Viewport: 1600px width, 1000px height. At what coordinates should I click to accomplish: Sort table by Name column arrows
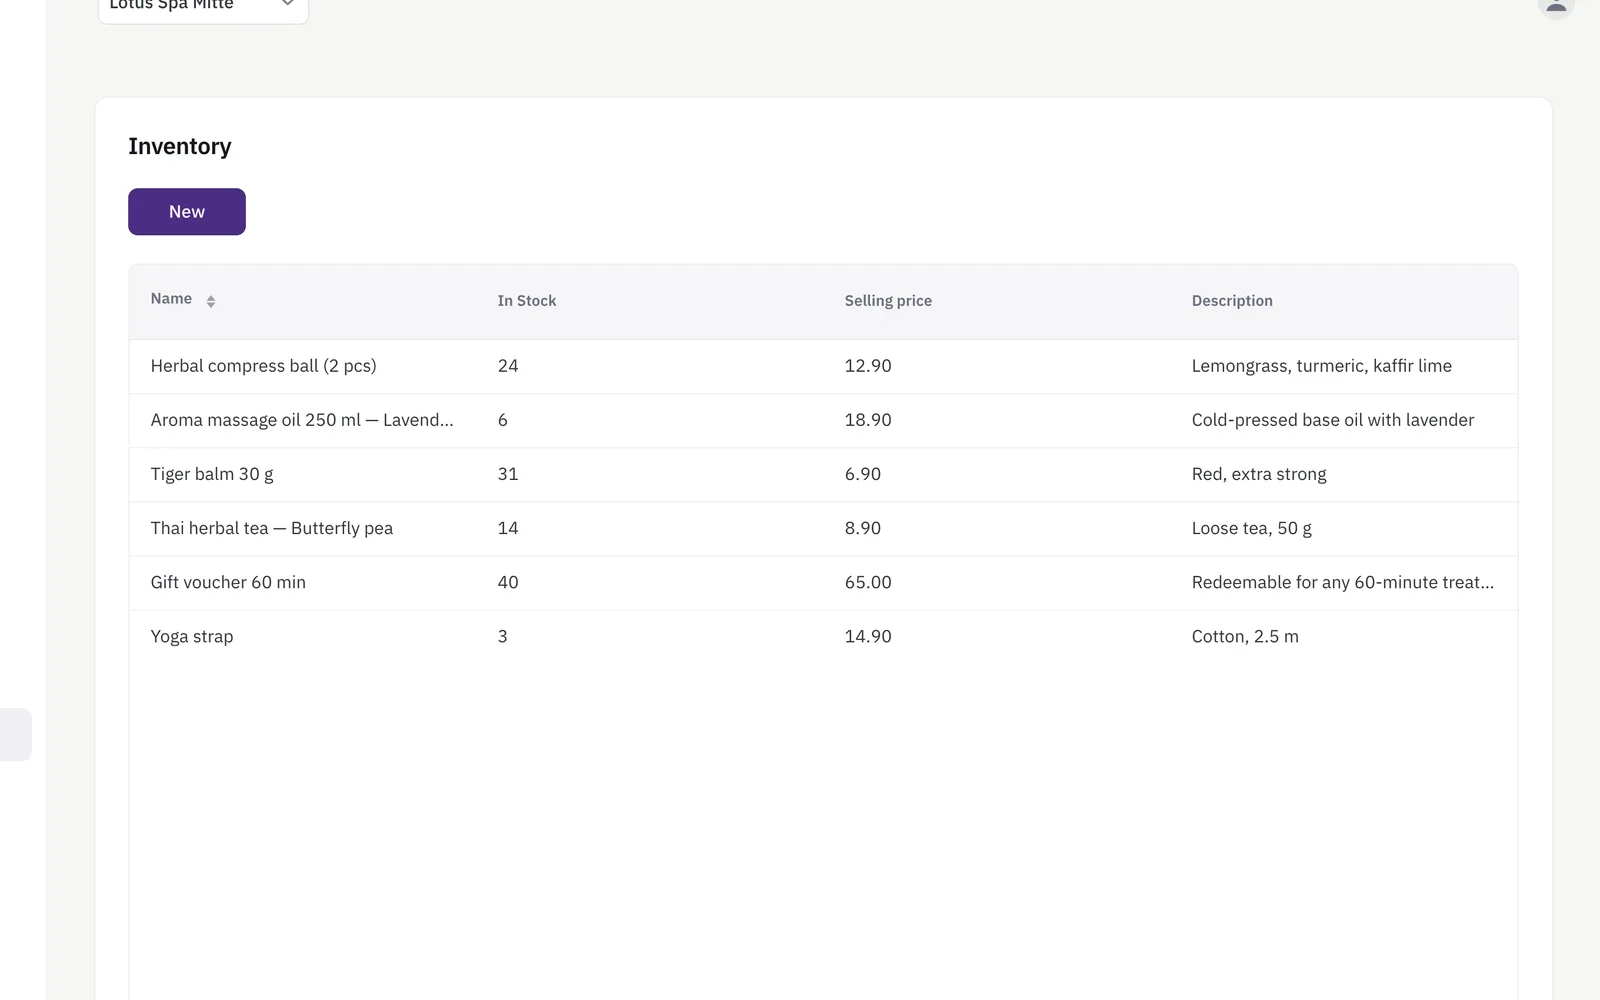tap(211, 301)
